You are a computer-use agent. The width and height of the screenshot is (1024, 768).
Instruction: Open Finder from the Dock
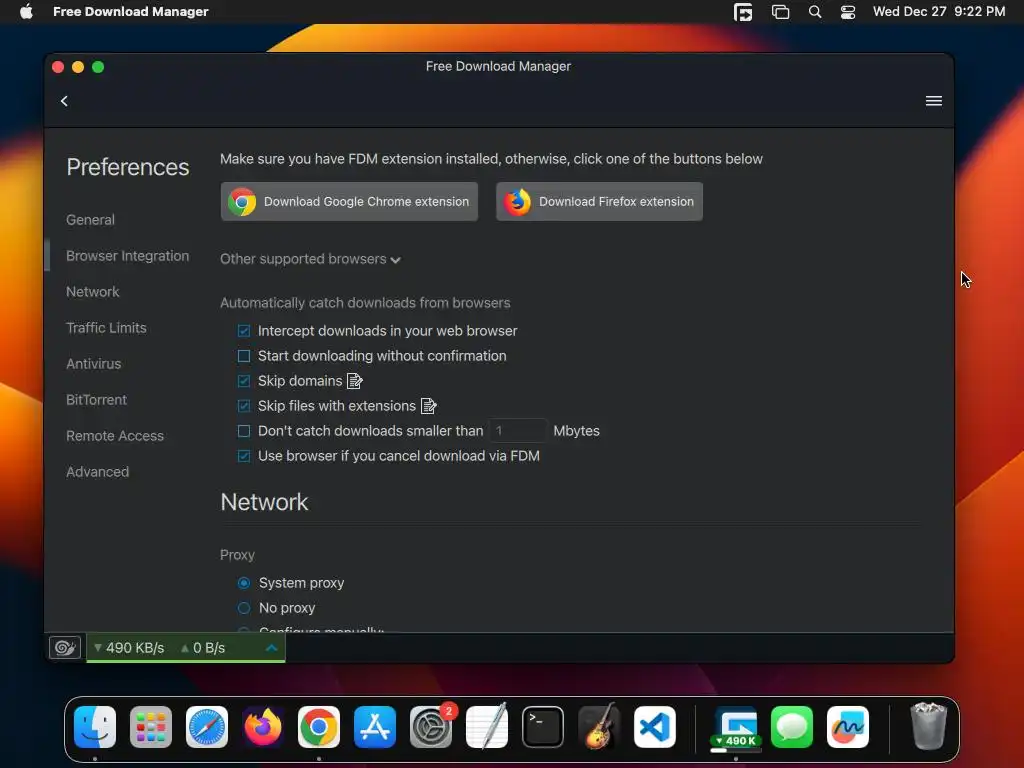(95, 727)
